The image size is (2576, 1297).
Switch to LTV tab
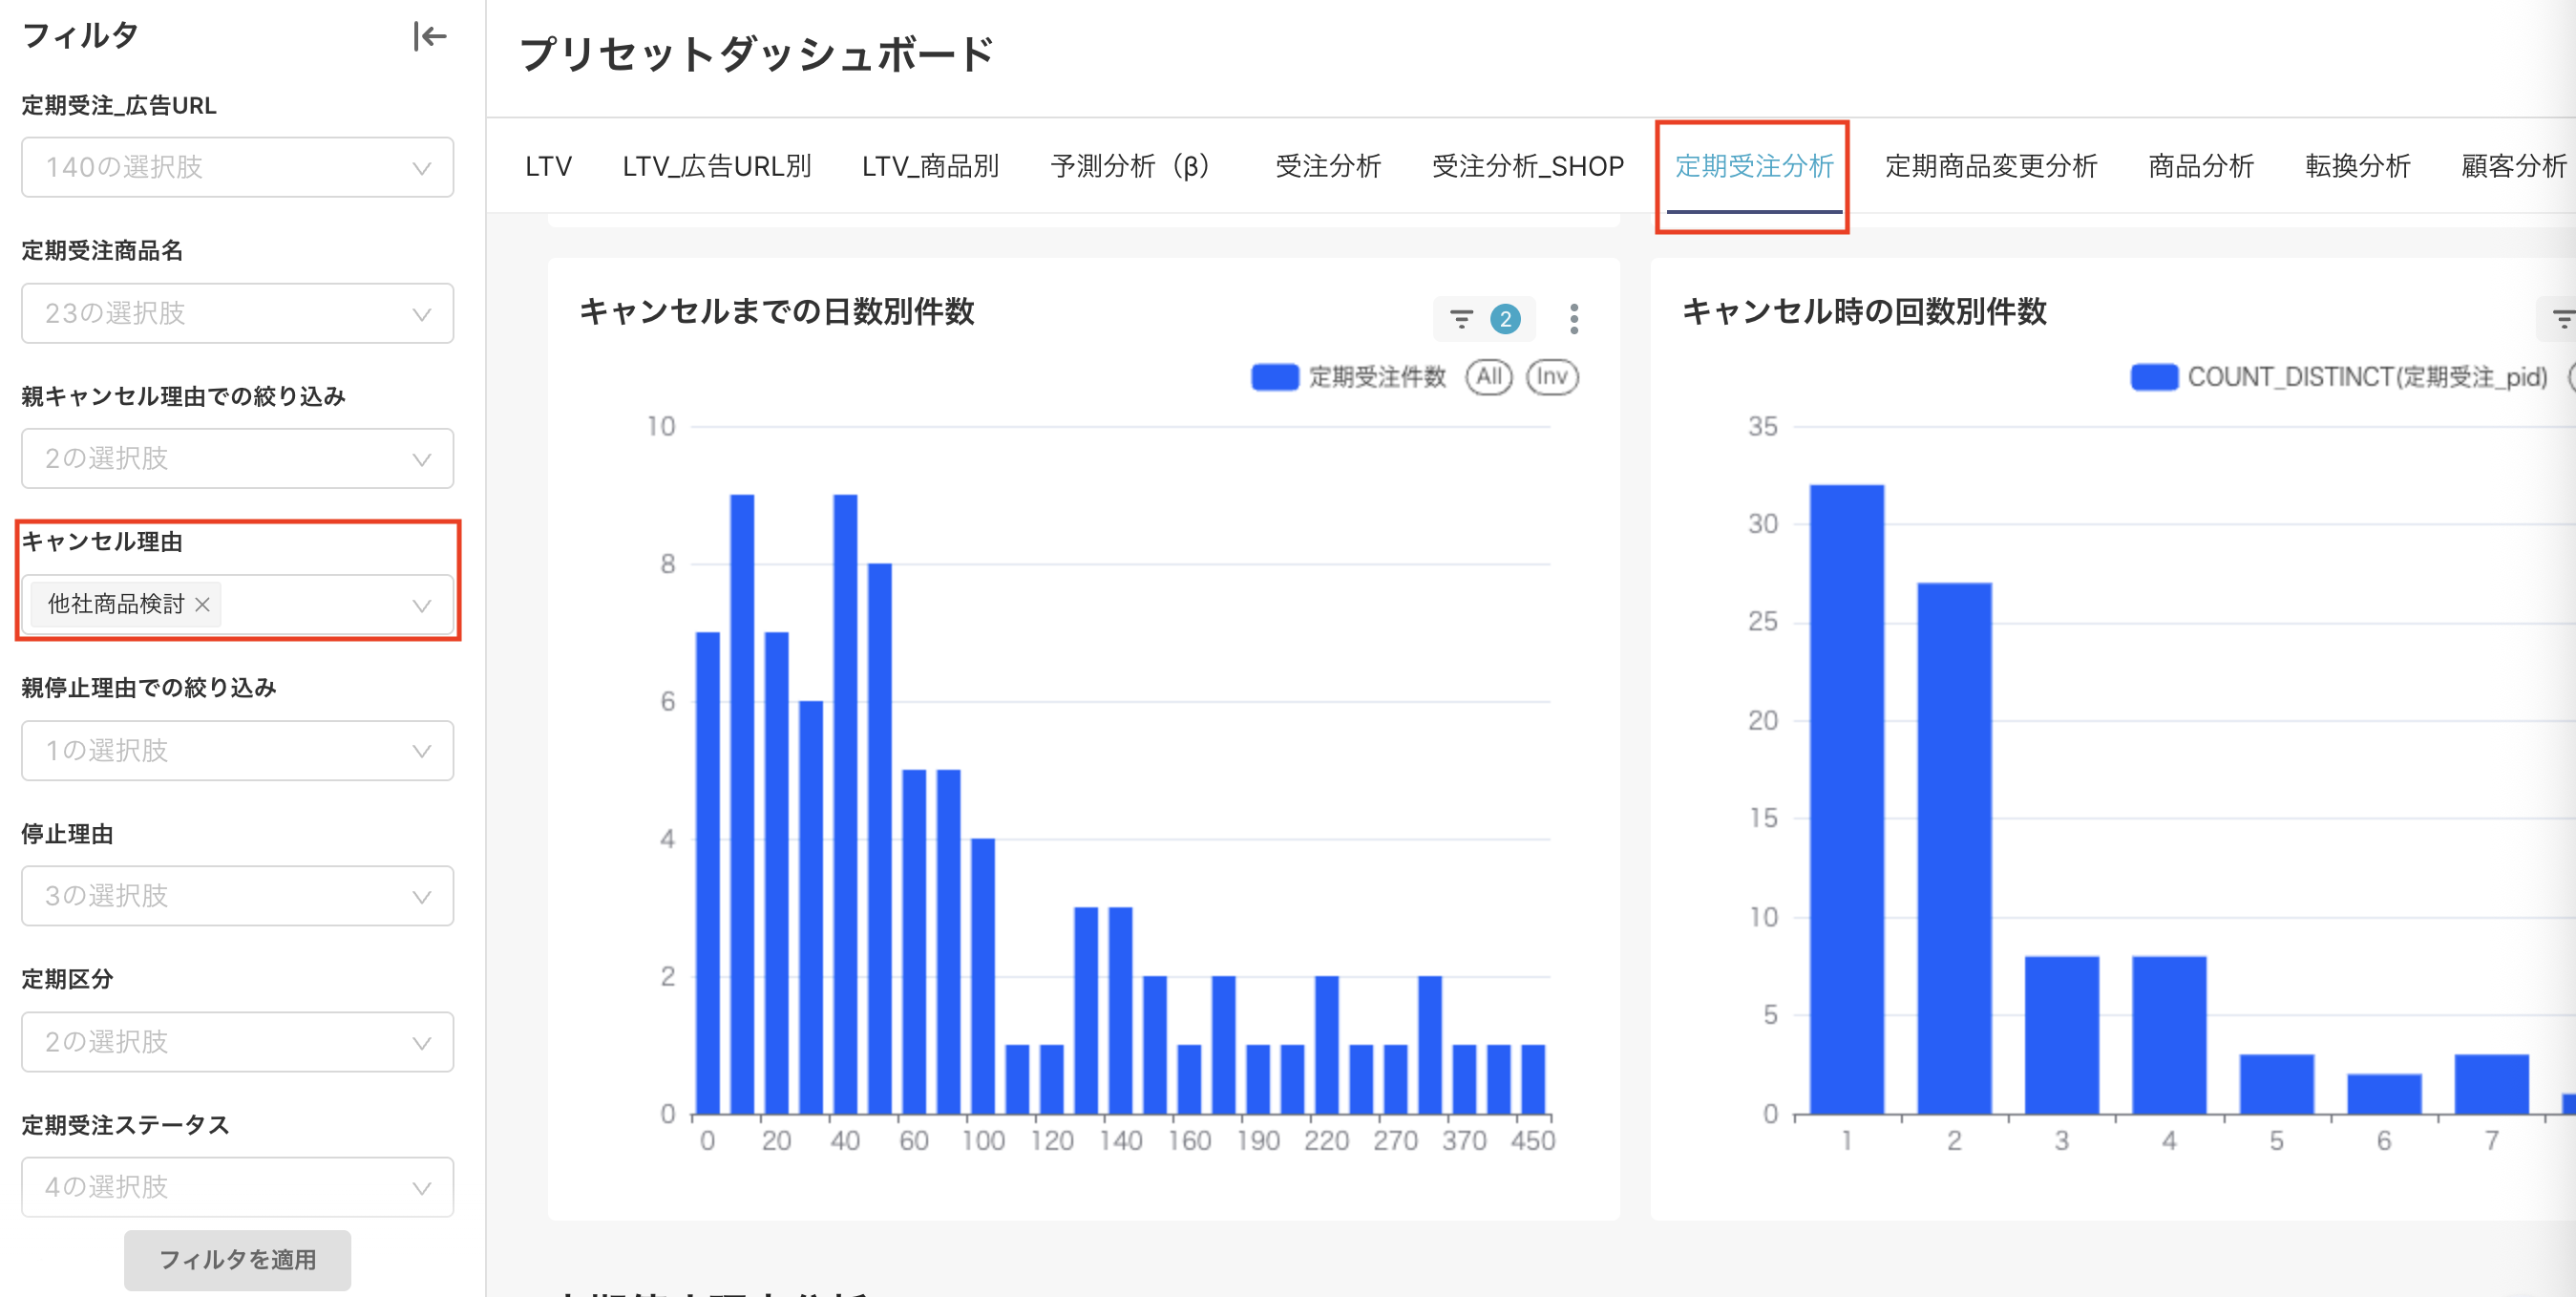tap(548, 166)
